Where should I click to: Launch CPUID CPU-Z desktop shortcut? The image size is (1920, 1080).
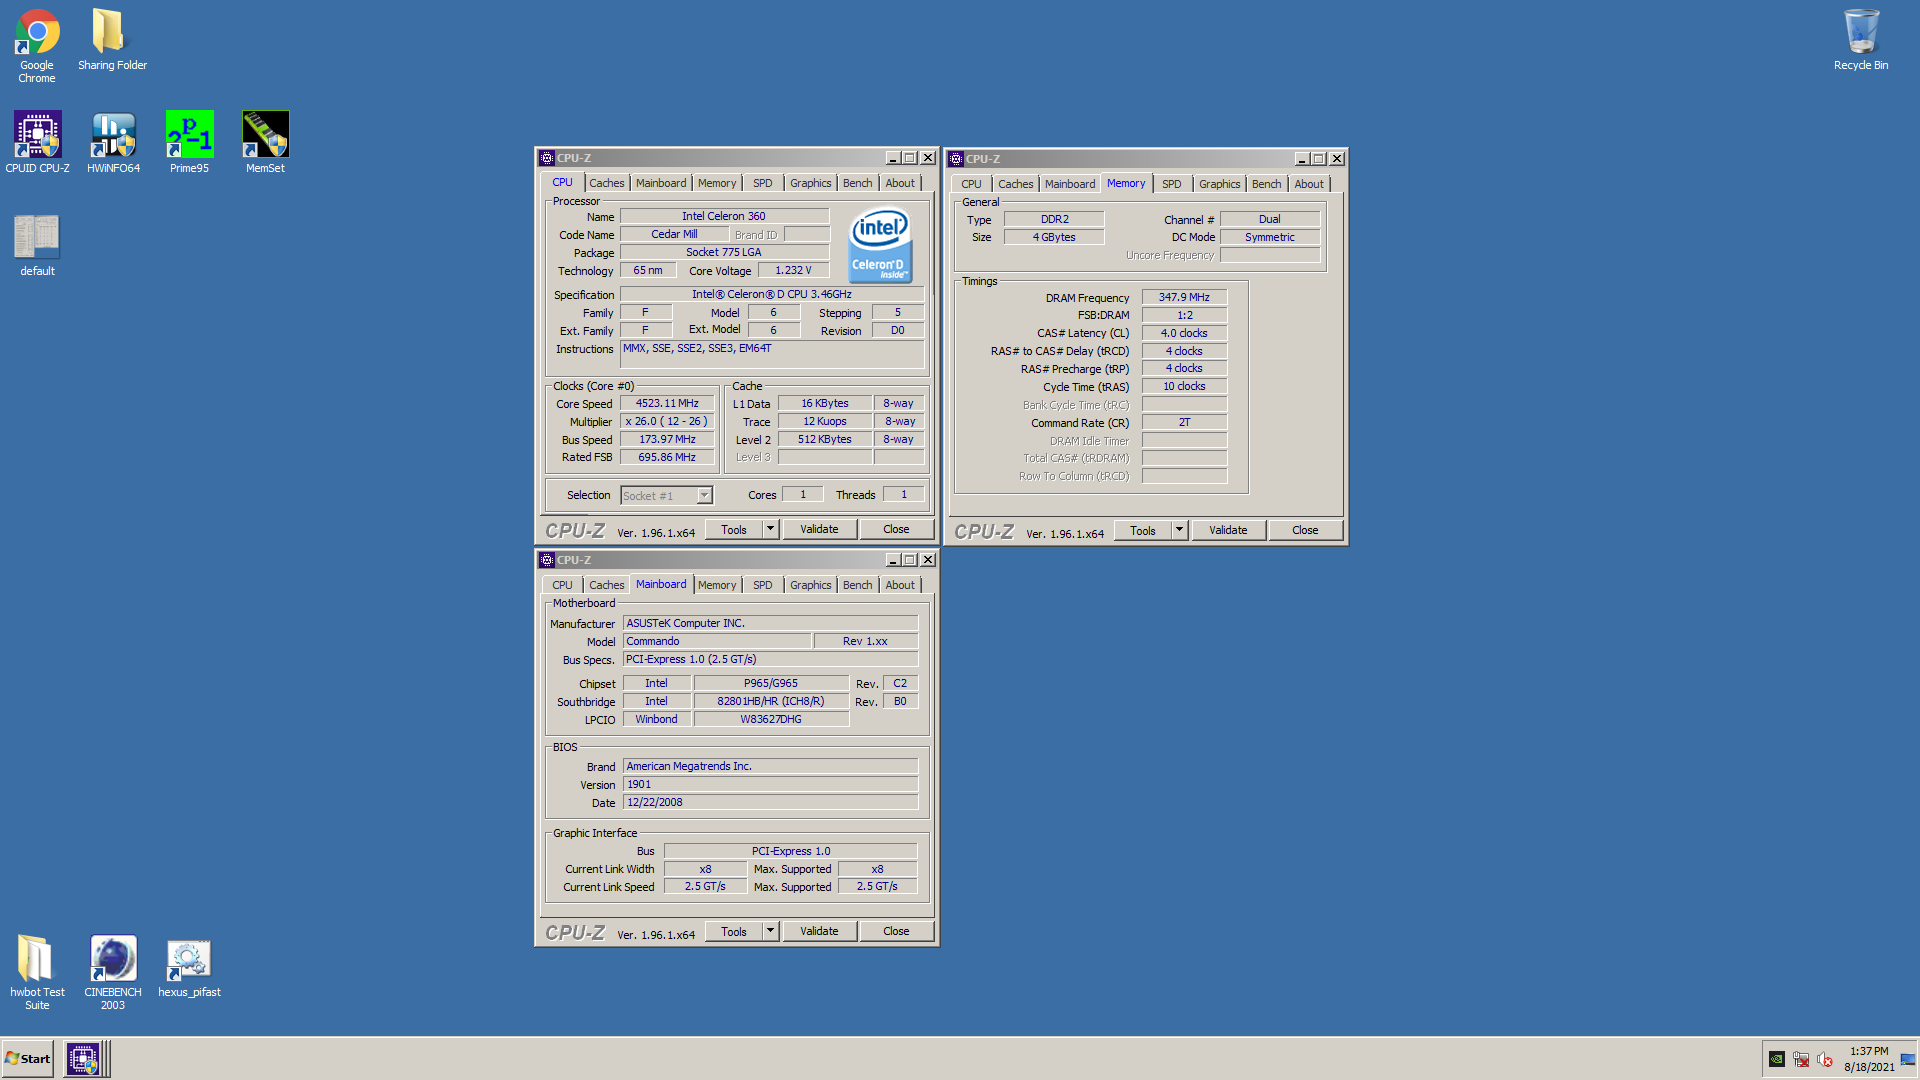(x=38, y=142)
